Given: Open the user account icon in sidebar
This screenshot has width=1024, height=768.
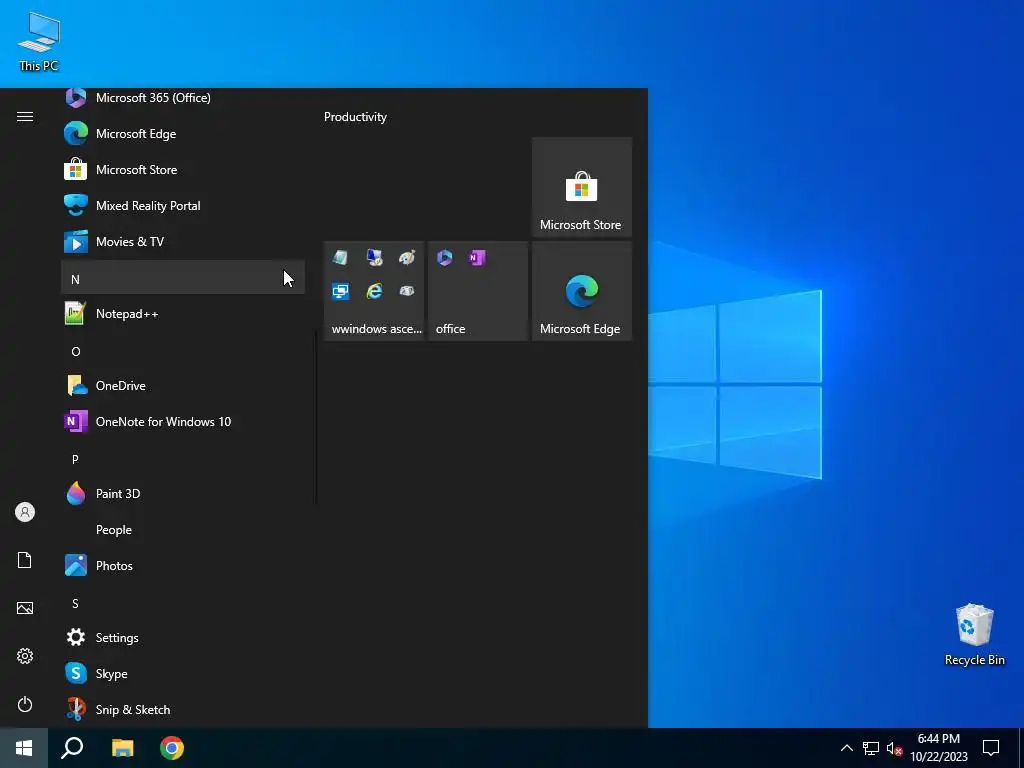Looking at the screenshot, I should tap(25, 512).
